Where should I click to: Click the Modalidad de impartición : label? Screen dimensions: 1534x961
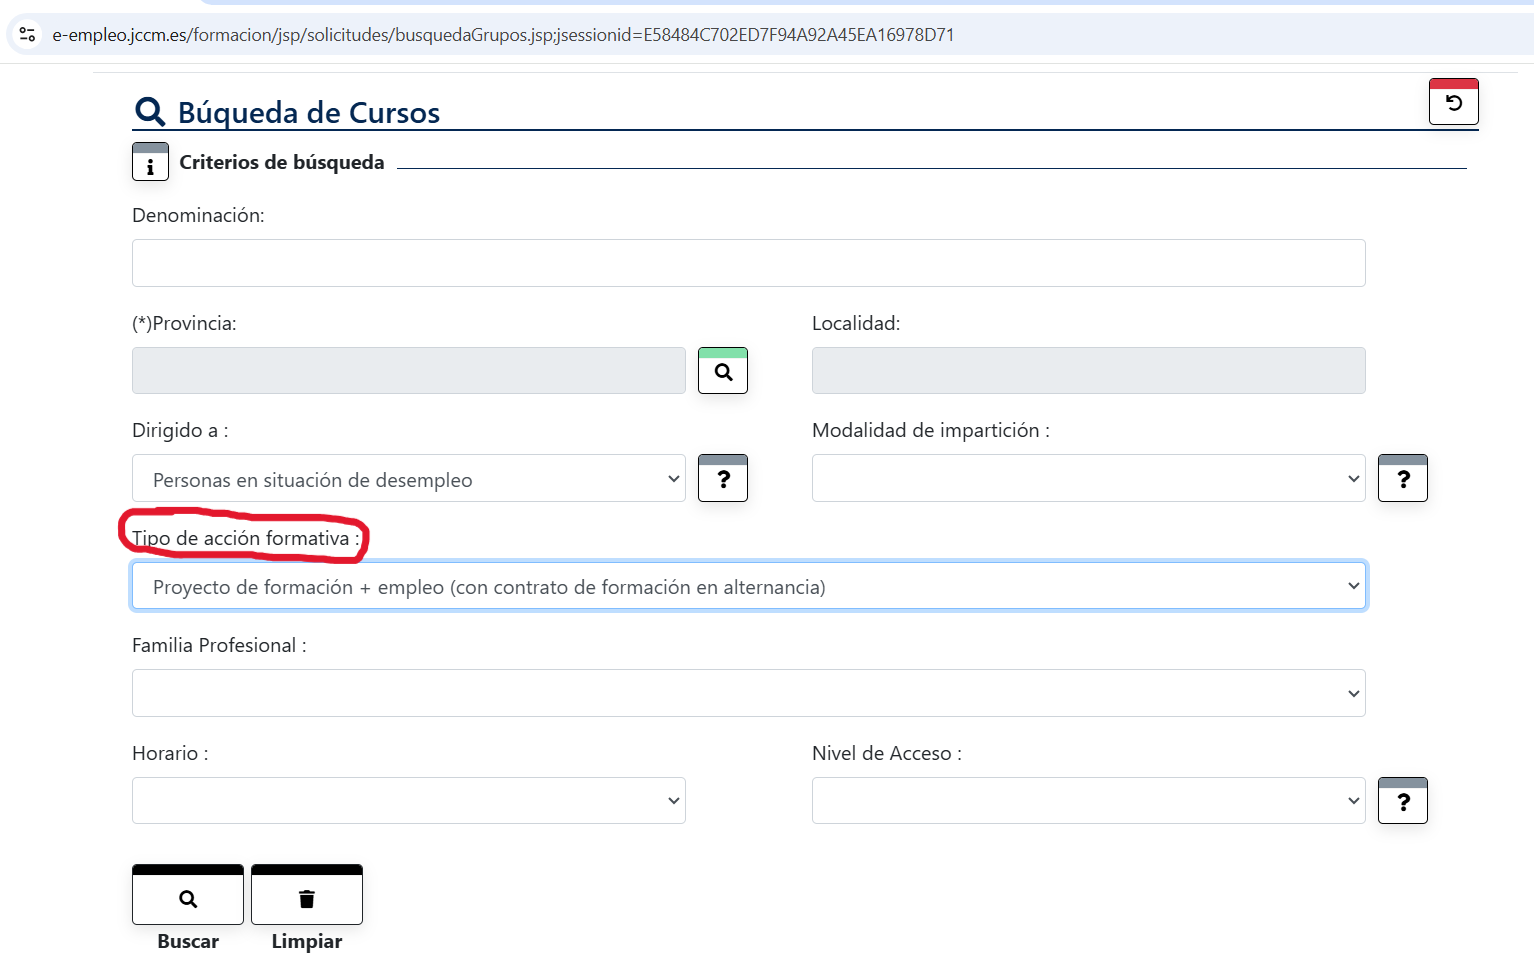931,430
